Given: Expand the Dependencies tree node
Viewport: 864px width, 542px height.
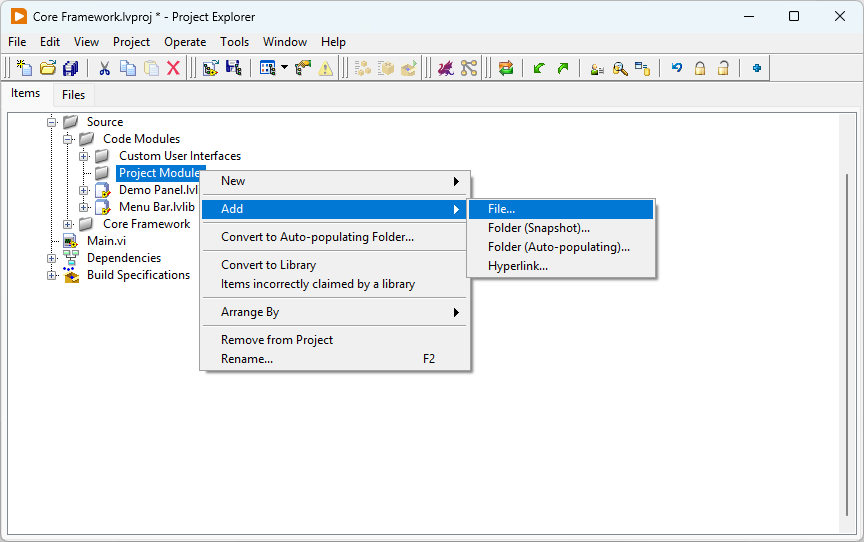Looking at the screenshot, I should (x=52, y=258).
